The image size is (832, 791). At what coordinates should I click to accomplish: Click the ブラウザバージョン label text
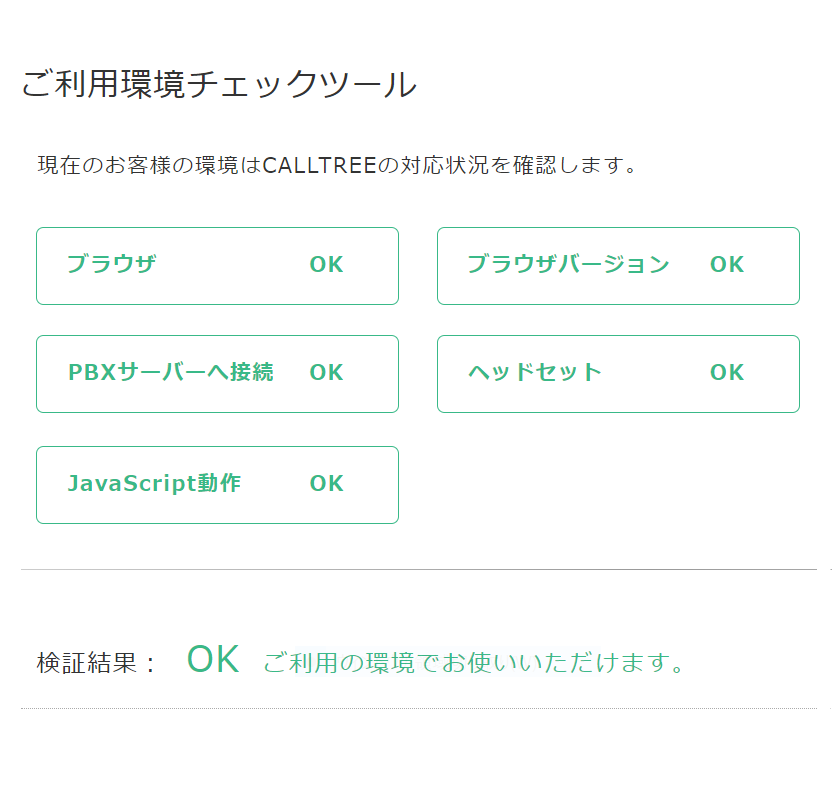[568, 264]
